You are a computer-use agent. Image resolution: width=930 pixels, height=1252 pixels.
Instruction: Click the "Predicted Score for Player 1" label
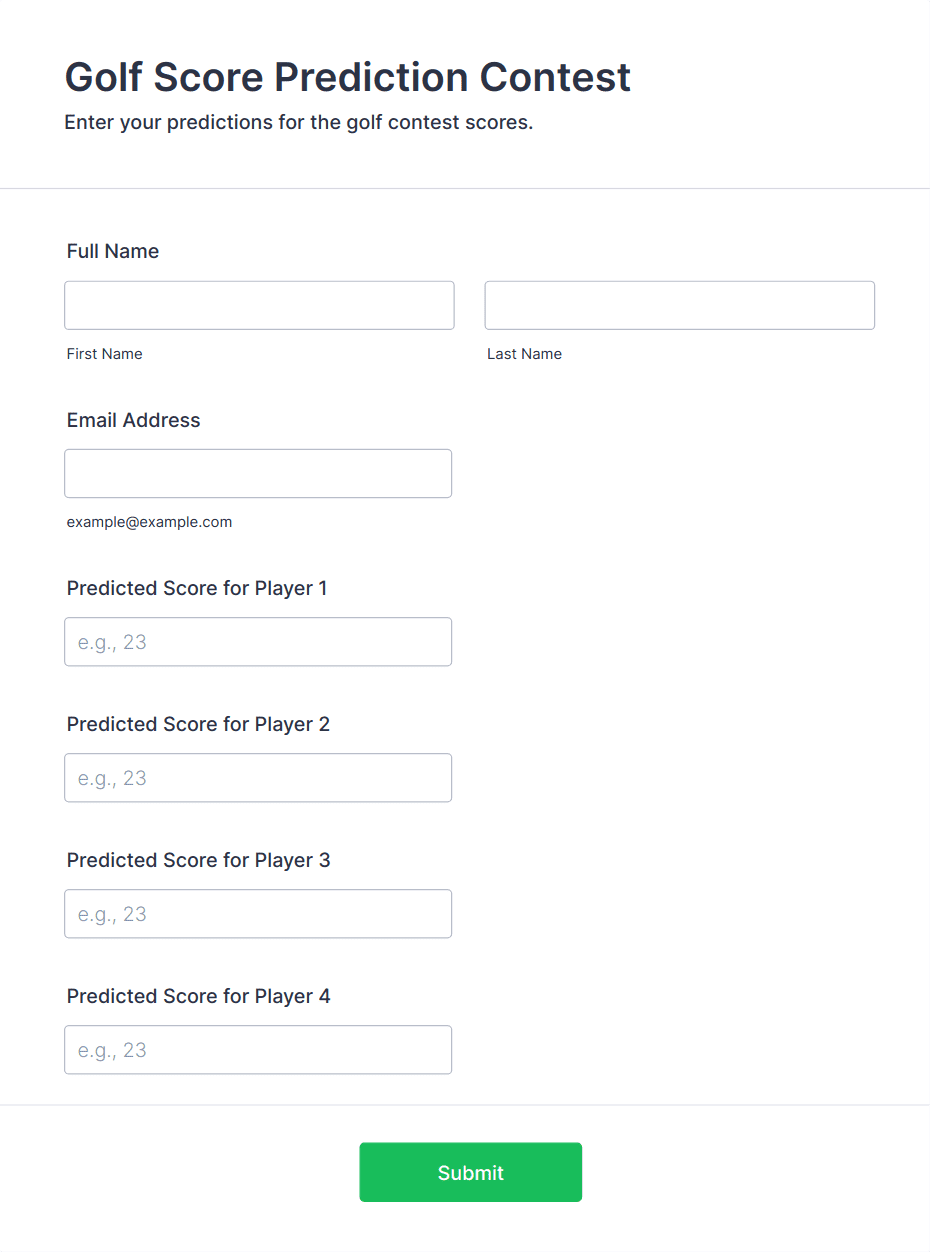[x=197, y=588]
